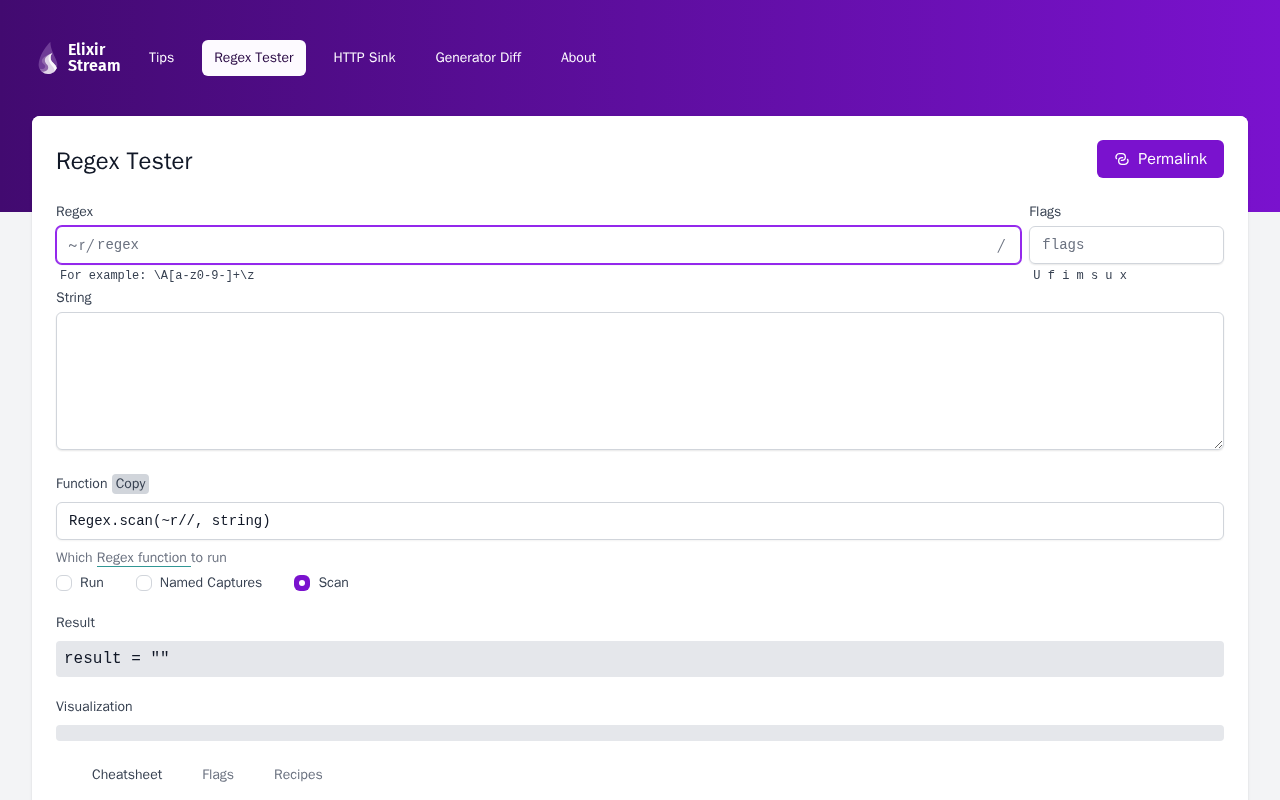Open the HTTP Sink page

click(x=364, y=58)
